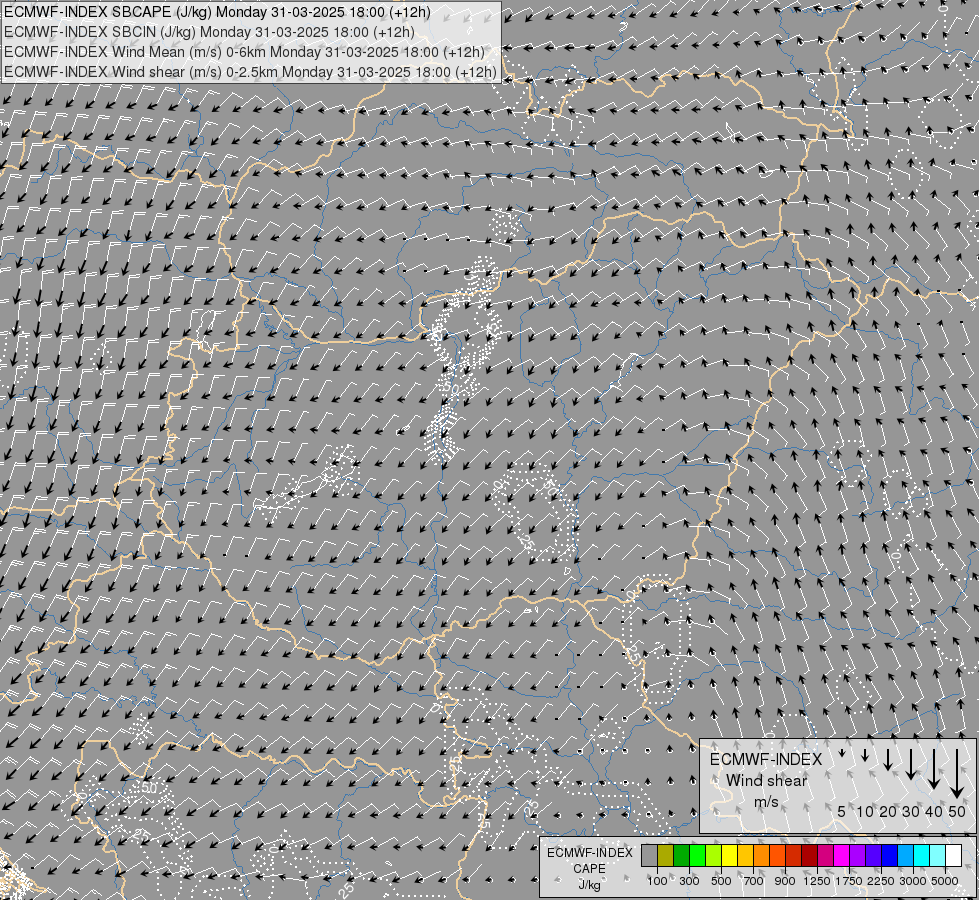Choose the pure blue swatch right of 2250
979x900 pixels.
point(890,856)
